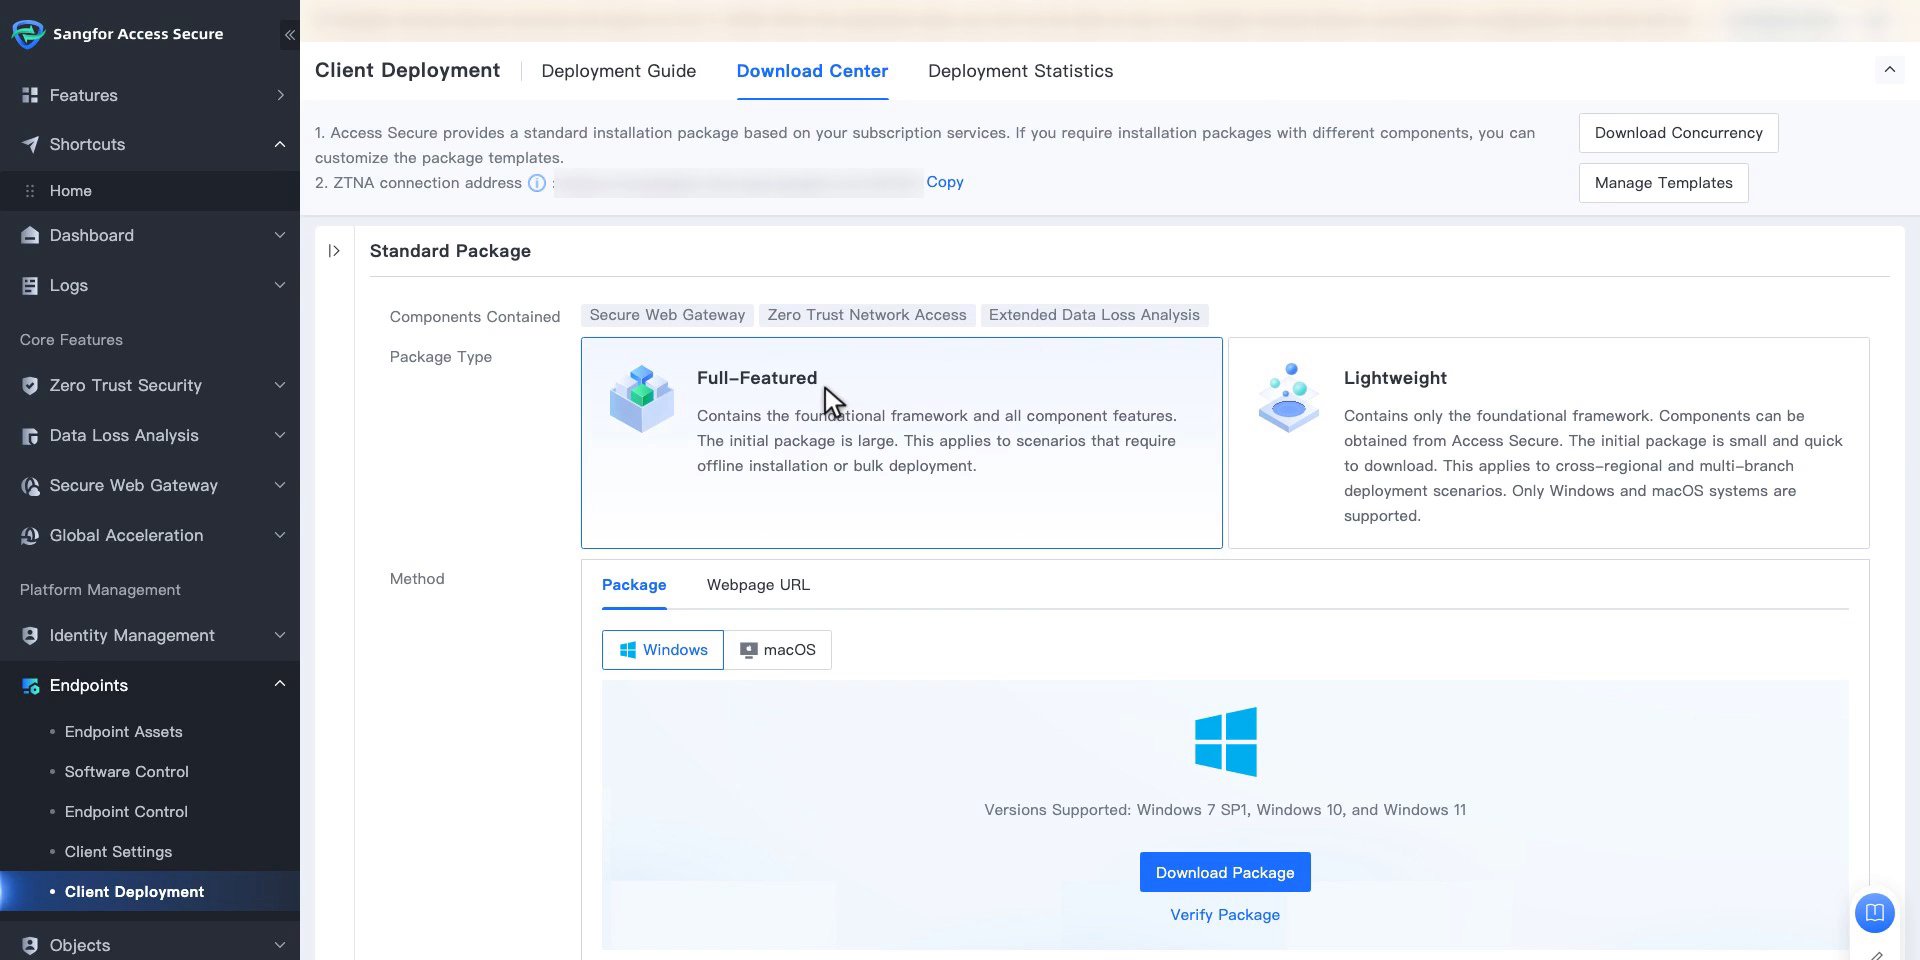Click the Verify Package link
The height and width of the screenshot is (960, 1920).
click(1225, 915)
